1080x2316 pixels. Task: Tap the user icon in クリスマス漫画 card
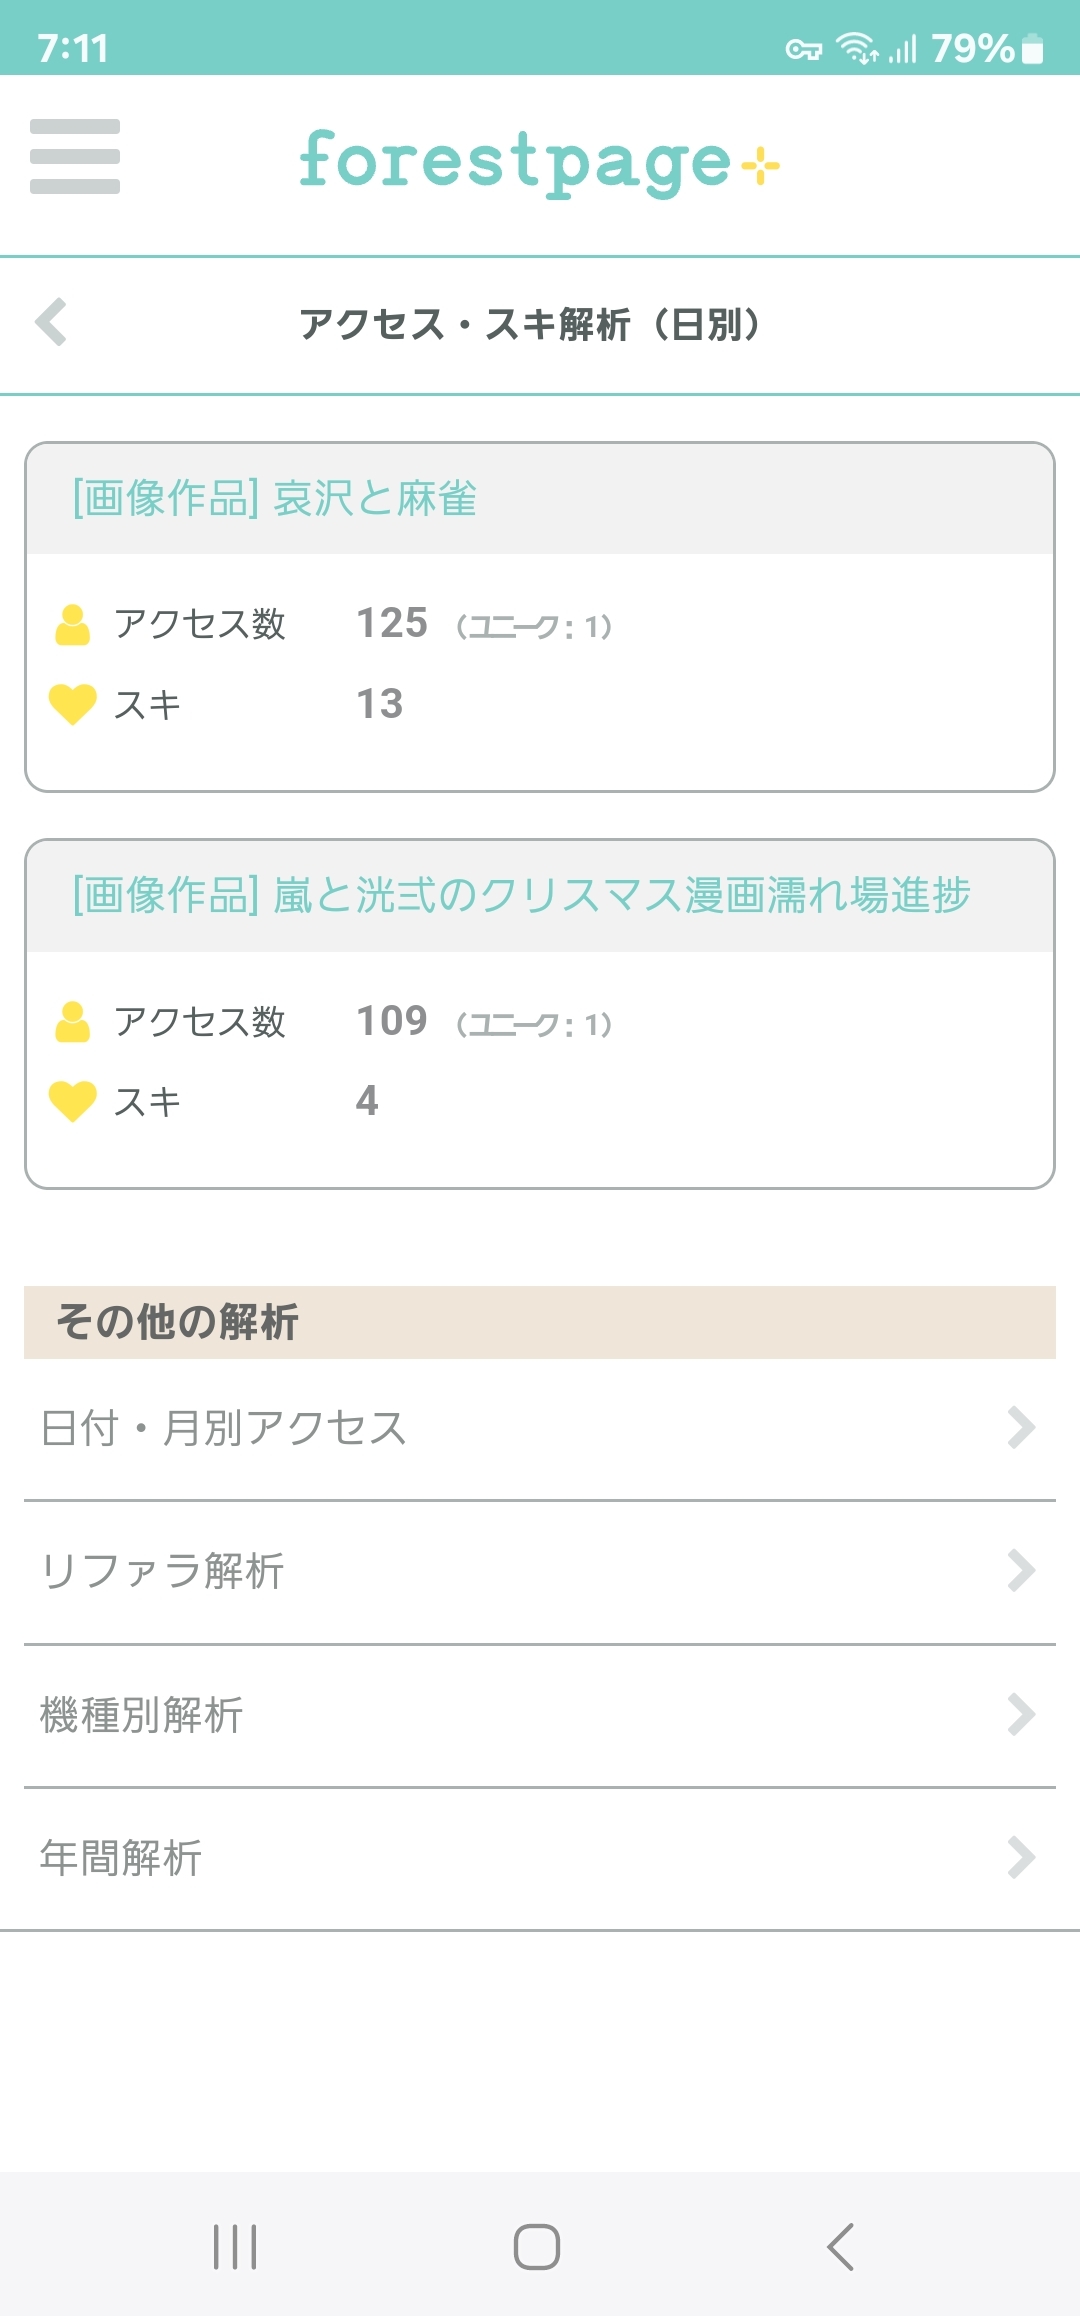point(72,1022)
